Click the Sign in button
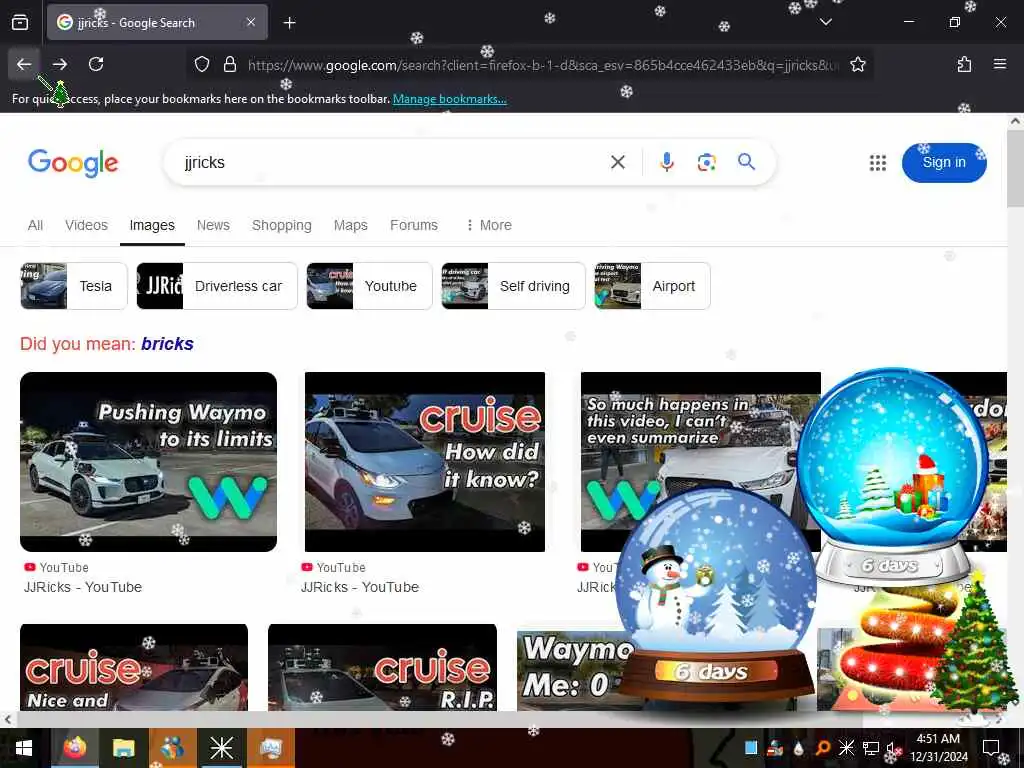The image size is (1024, 768). pos(944,163)
